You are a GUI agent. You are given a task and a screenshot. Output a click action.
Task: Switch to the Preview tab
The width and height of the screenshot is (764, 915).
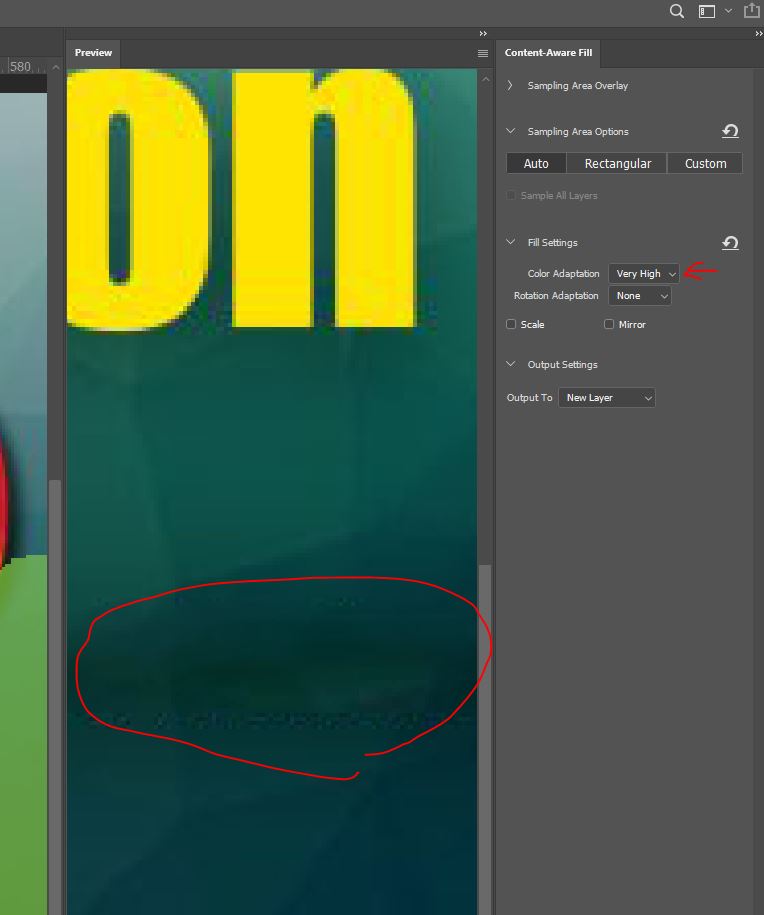(93, 53)
